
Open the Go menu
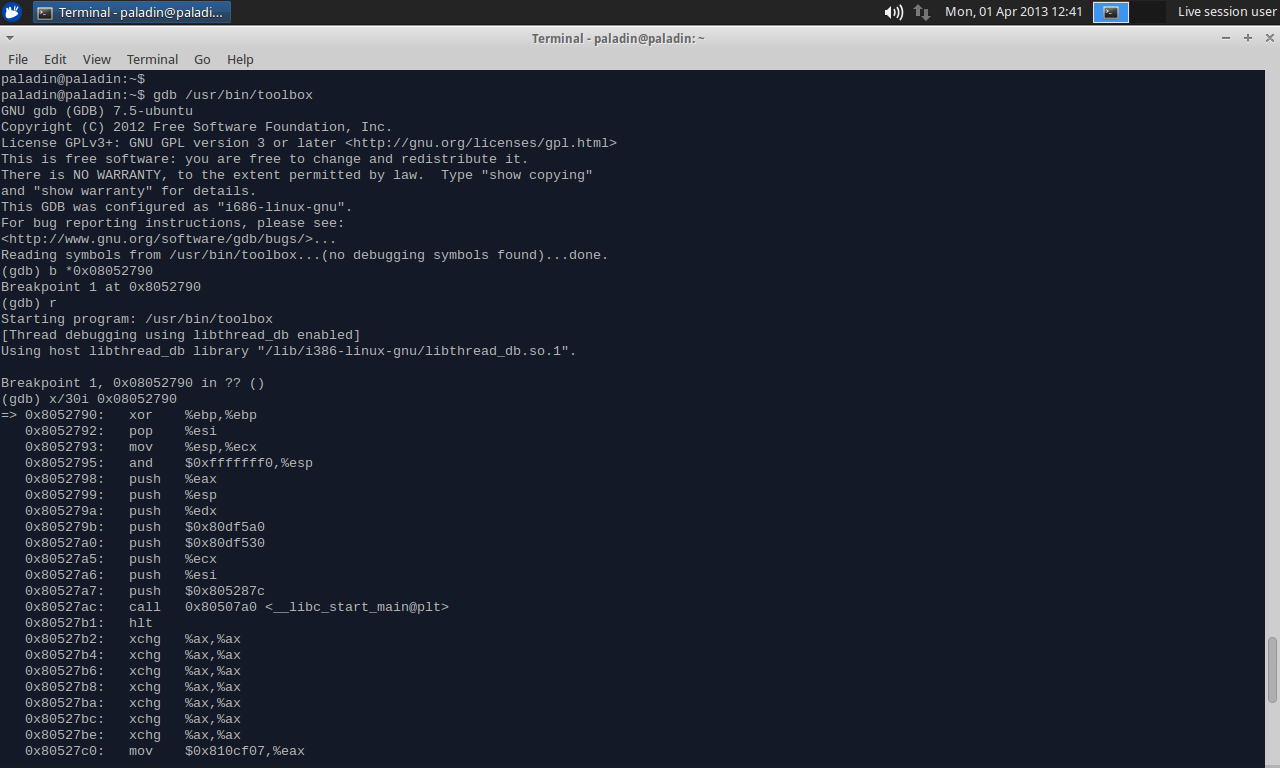point(202,59)
